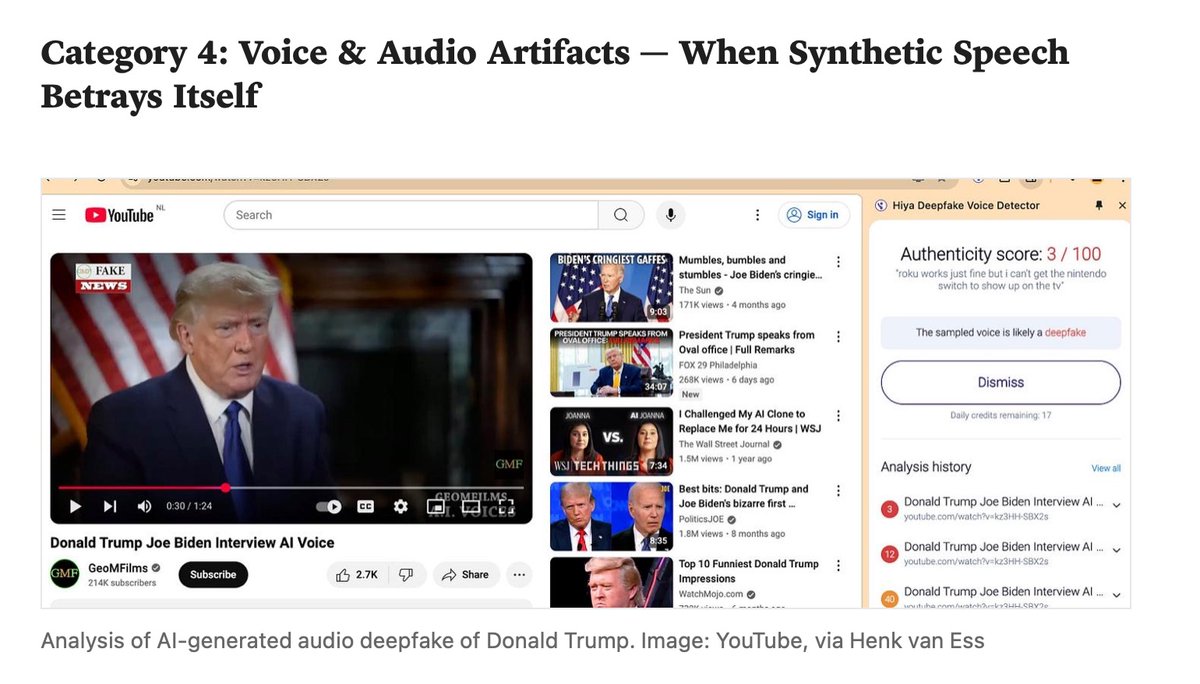Go to YouTube home via logo
Screen dimensions: 1200x684
120,215
